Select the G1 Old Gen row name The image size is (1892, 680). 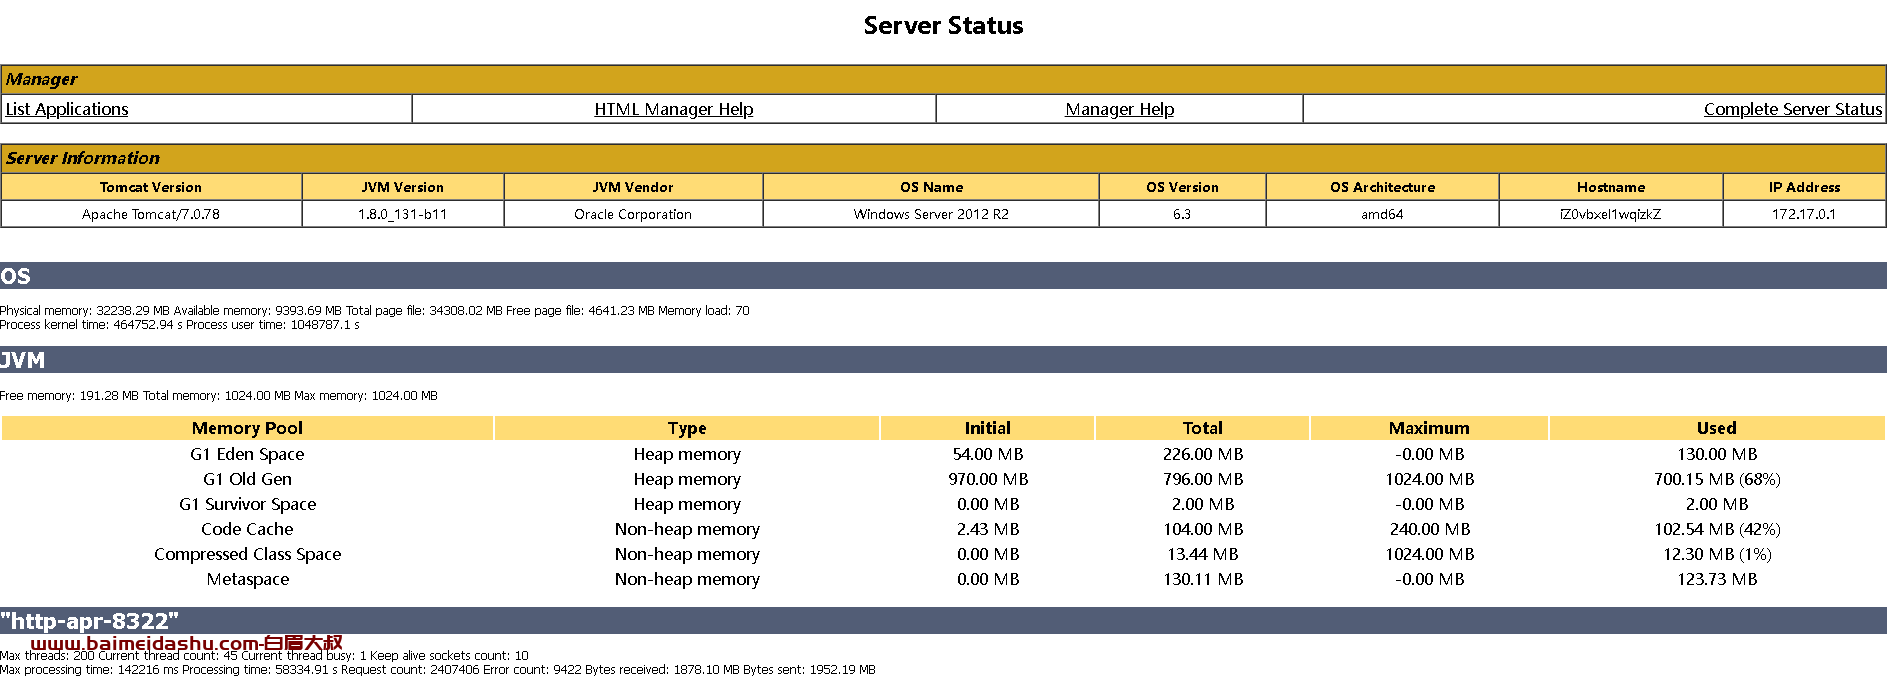[247, 479]
